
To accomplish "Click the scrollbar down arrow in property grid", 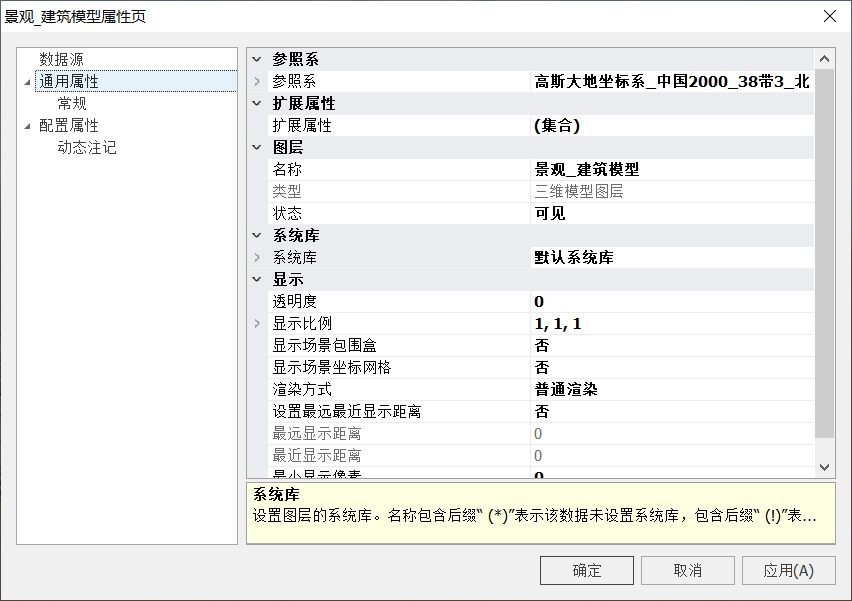I will point(825,467).
